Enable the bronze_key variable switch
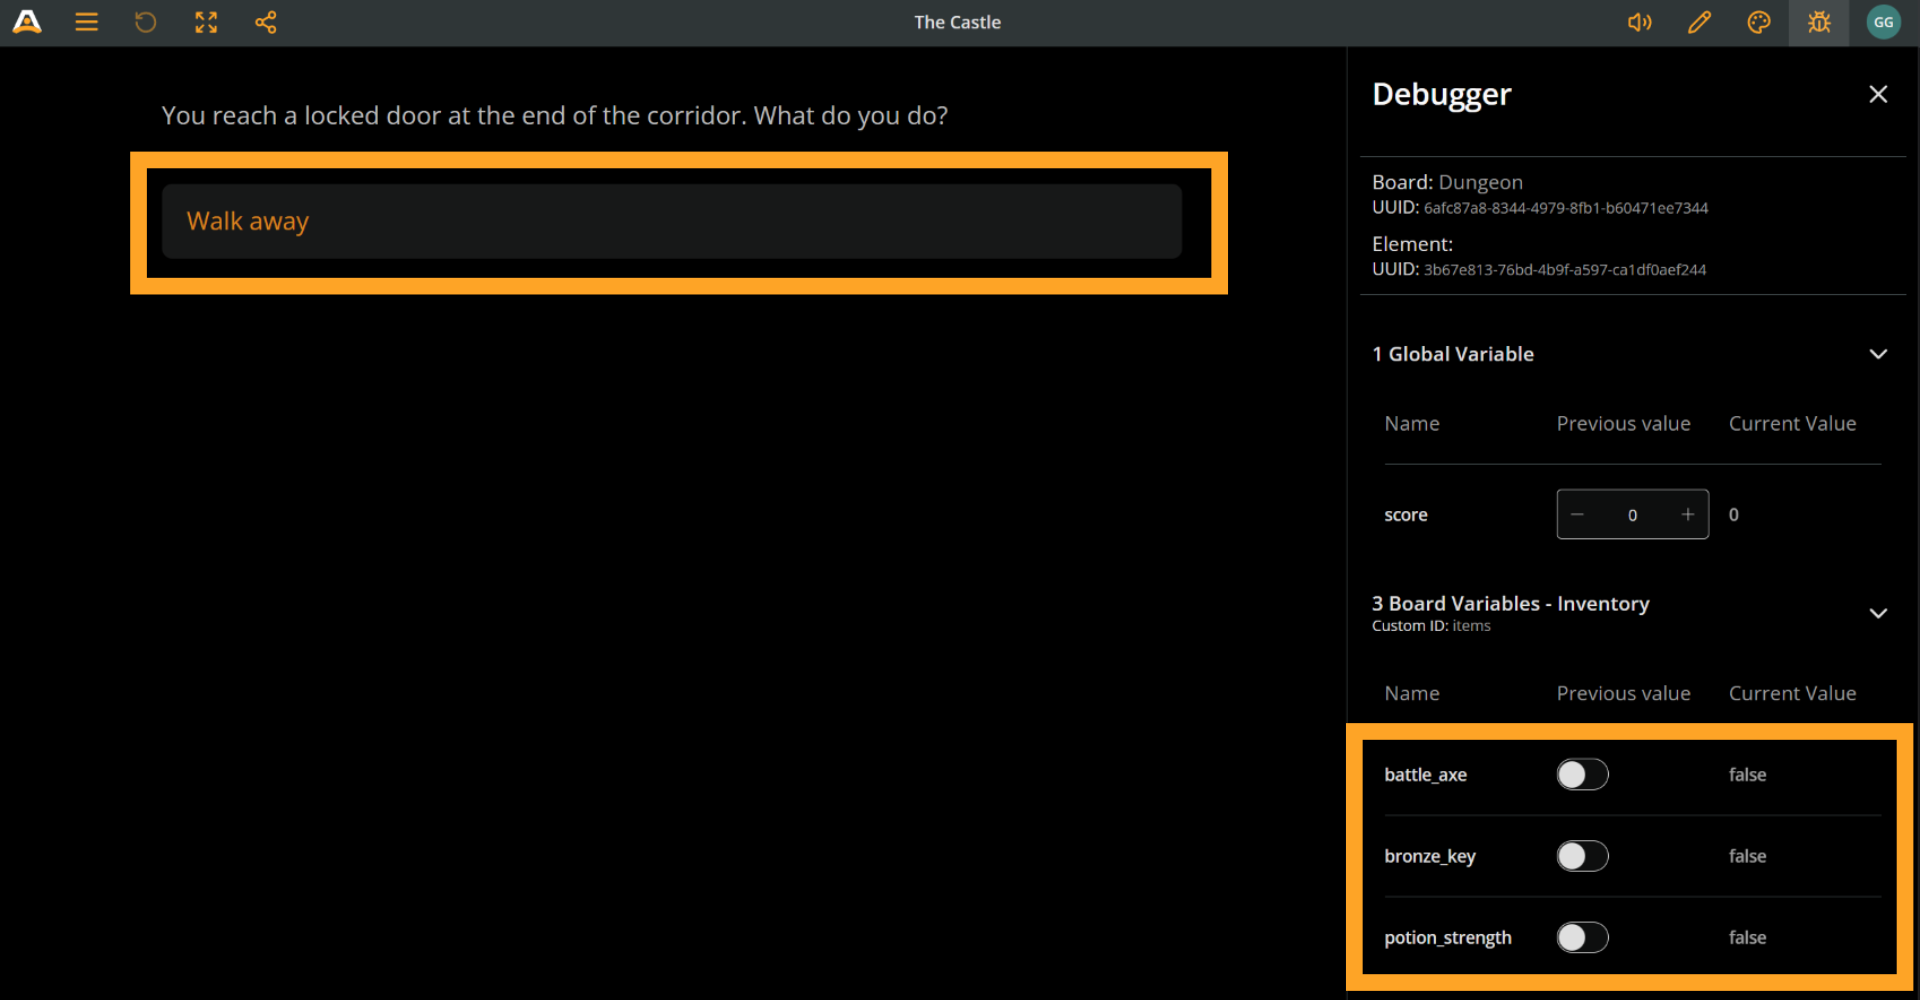Image resolution: width=1920 pixels, height=1000 pixels. point(1582,856)
